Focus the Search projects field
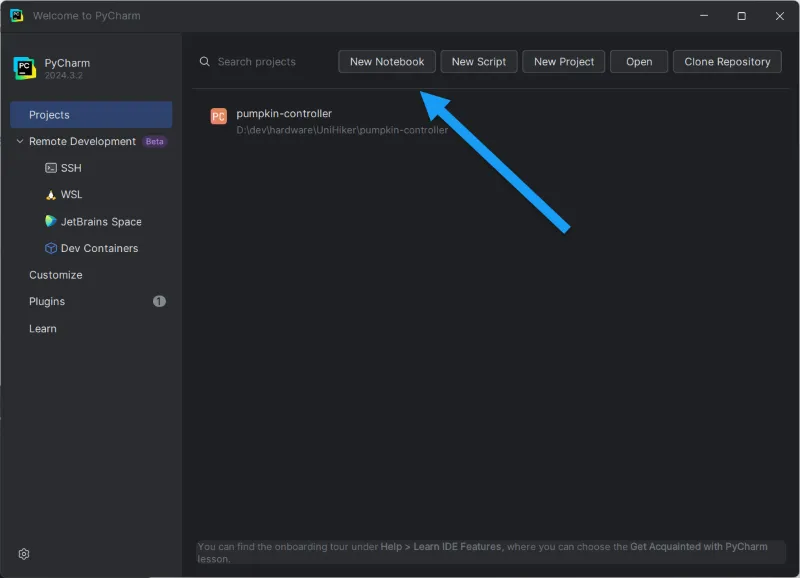800x578 pixels. pos(257,62)
